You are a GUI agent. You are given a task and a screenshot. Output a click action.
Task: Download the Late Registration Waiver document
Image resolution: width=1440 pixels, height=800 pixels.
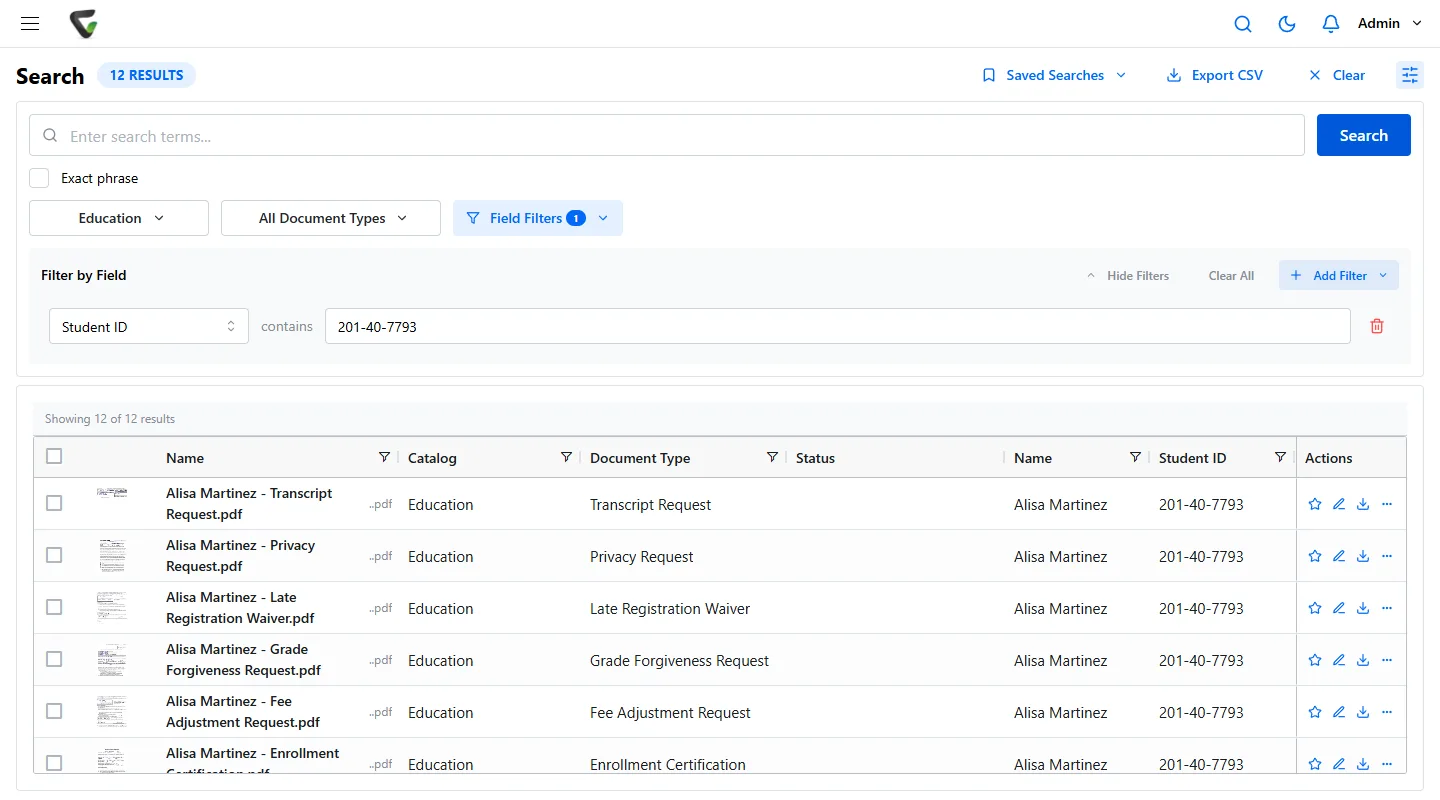point(1363,608)
